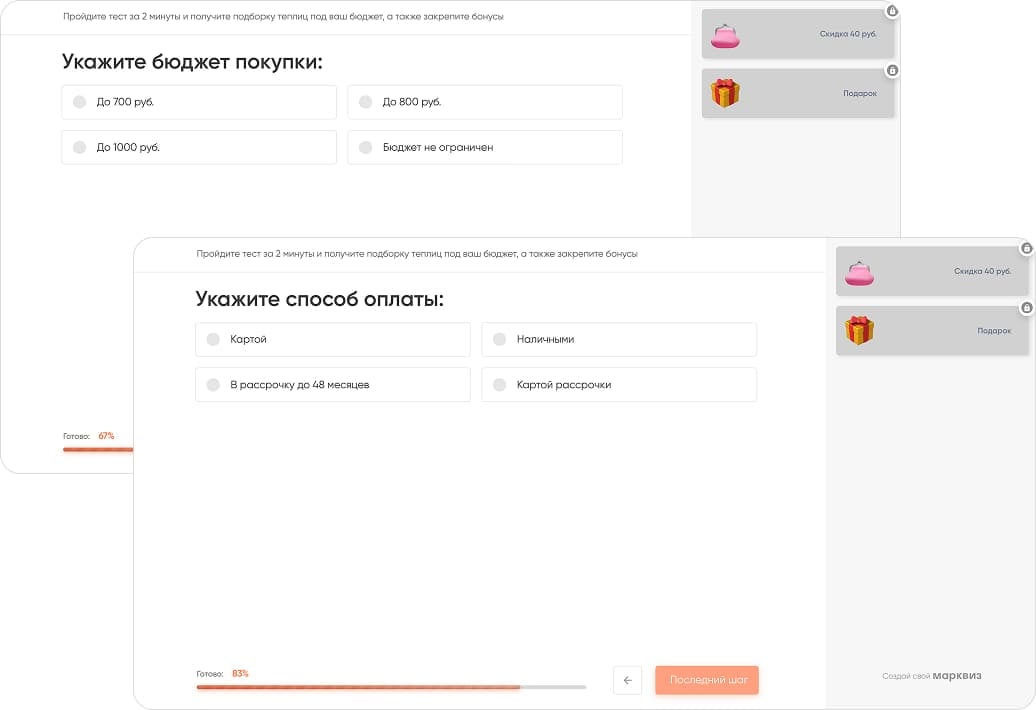This screenshot has height=710, width=1036.
Task: Click the gift icon in the top-right bonus panel
Action: (726, 92)
